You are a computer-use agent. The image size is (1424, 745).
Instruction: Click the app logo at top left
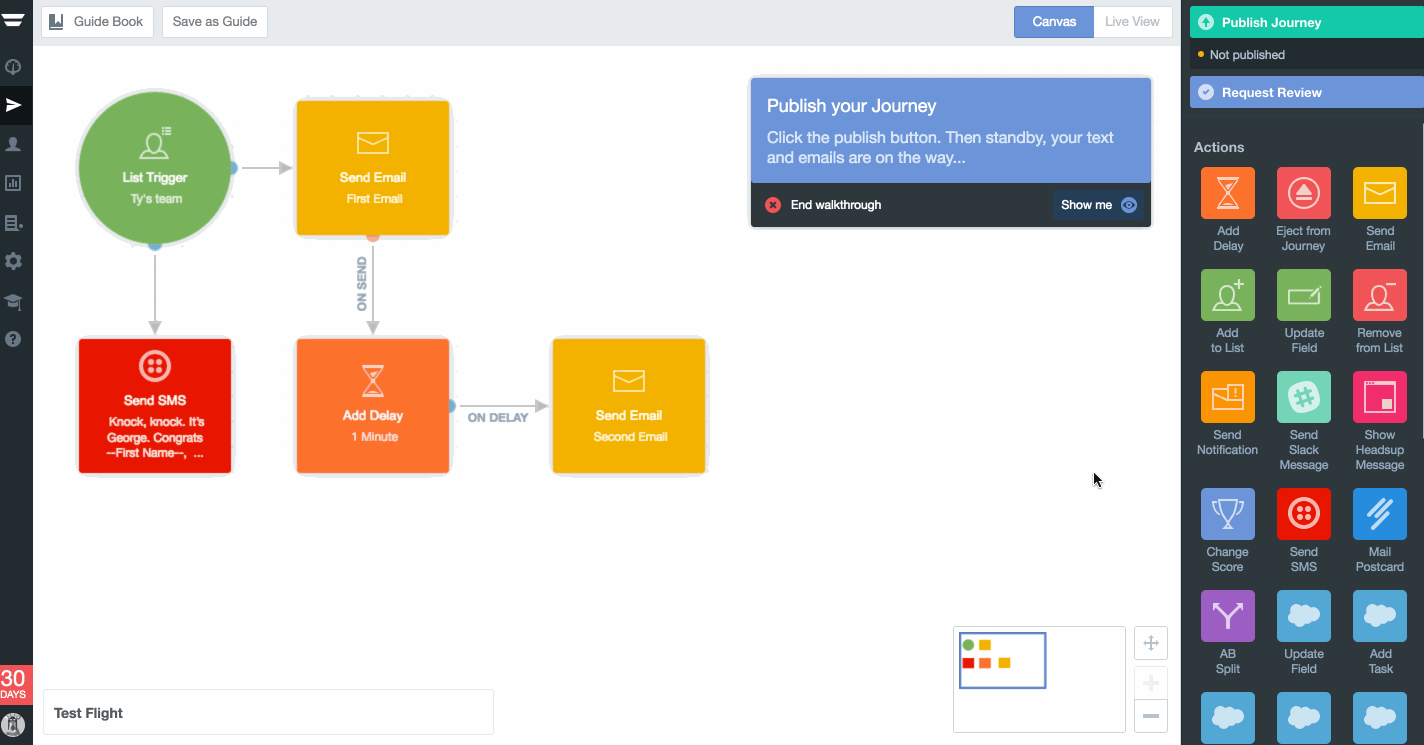(x=14, y=21)
